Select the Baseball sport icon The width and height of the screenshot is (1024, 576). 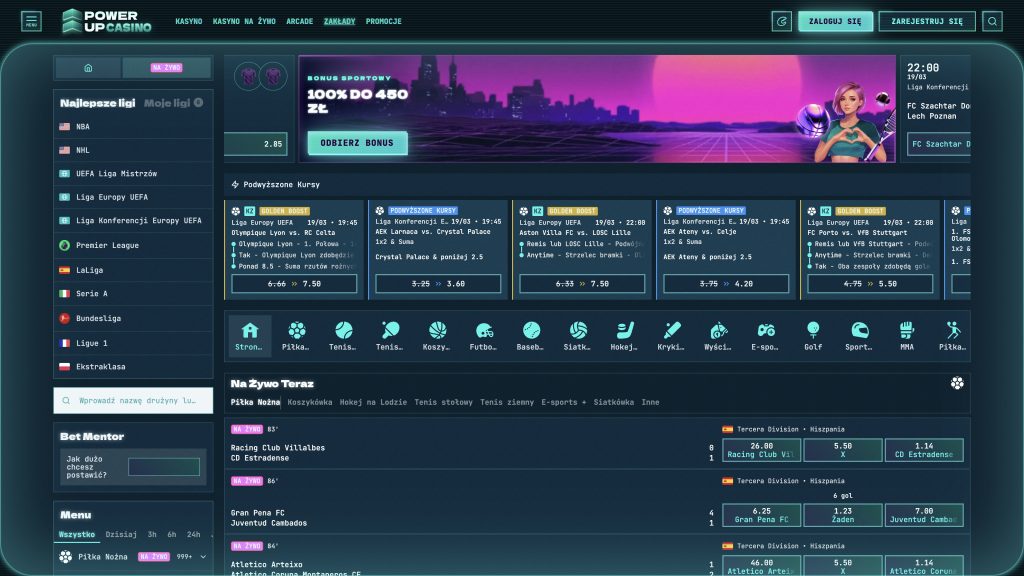point(530,336)
